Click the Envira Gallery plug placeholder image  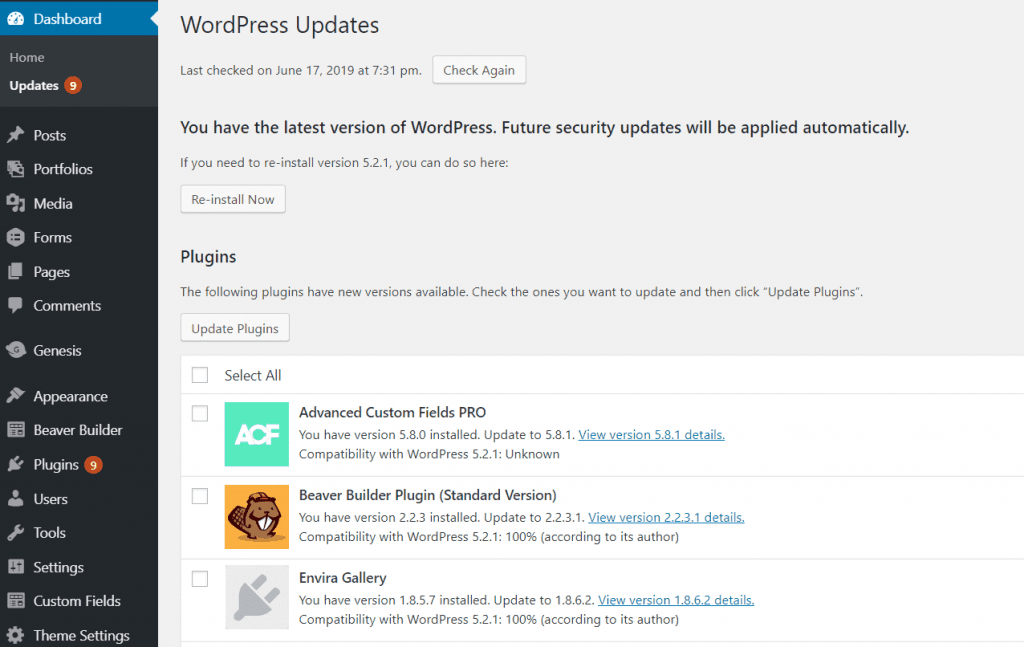click(x=257, y=597)
